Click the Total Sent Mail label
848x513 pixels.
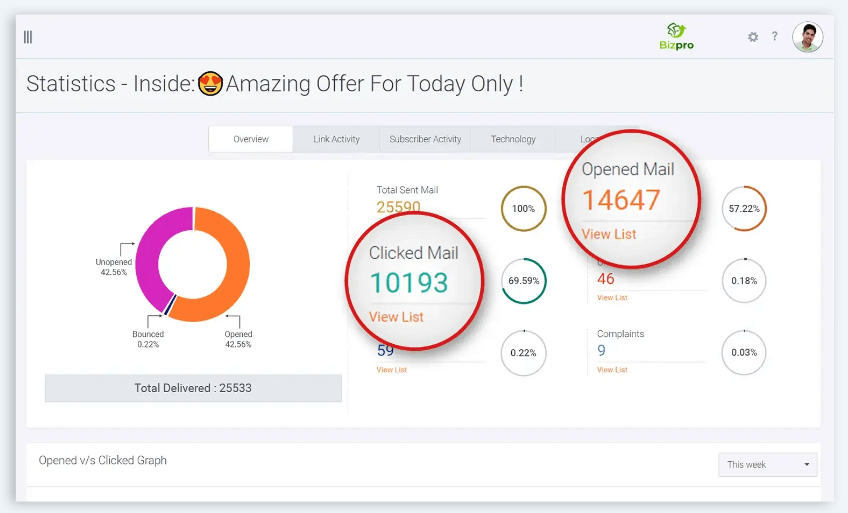click(x=407, y=190)
